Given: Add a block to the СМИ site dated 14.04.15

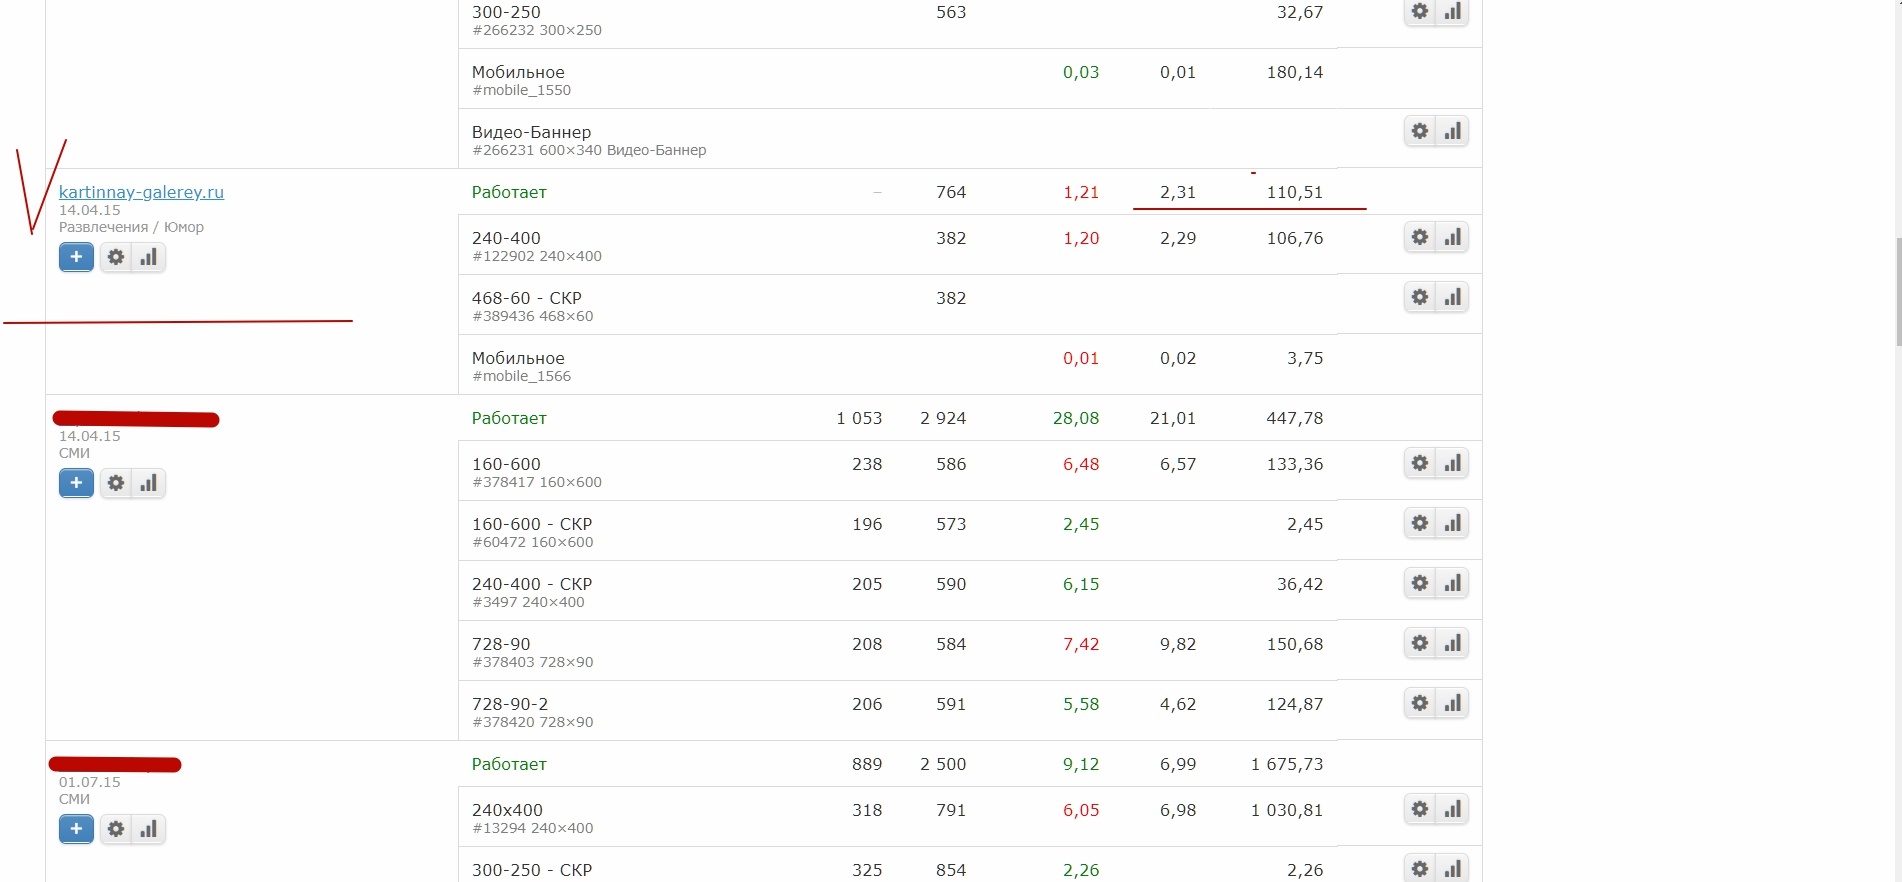Looking at the screenshot, I should (76, 483).
